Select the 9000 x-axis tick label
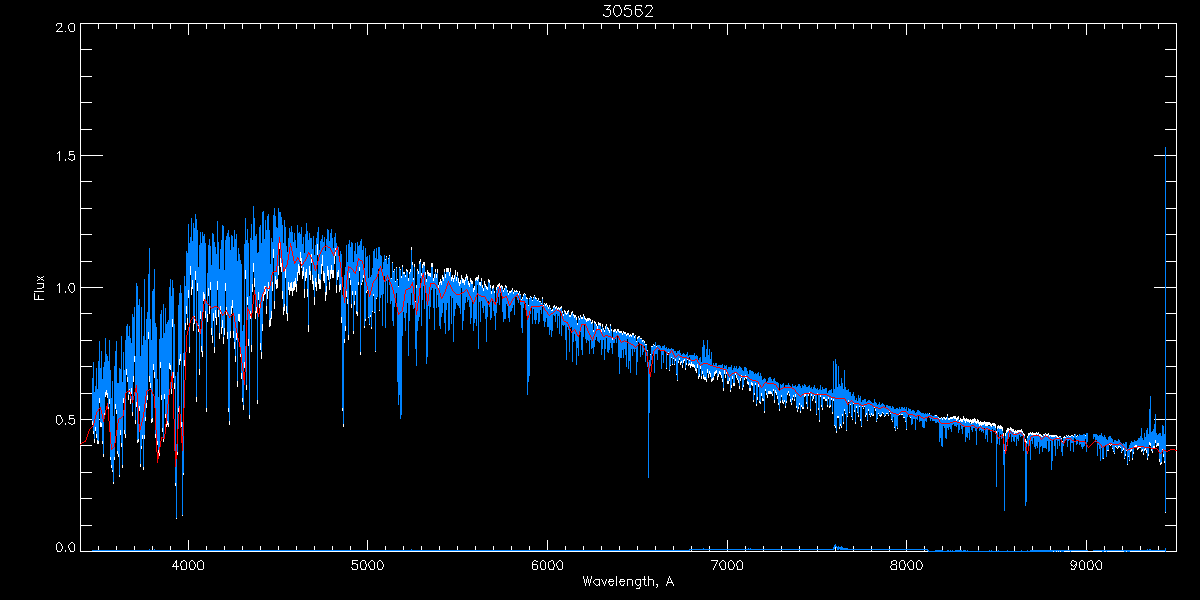The image size is (1200, 600). (1086, 565)
